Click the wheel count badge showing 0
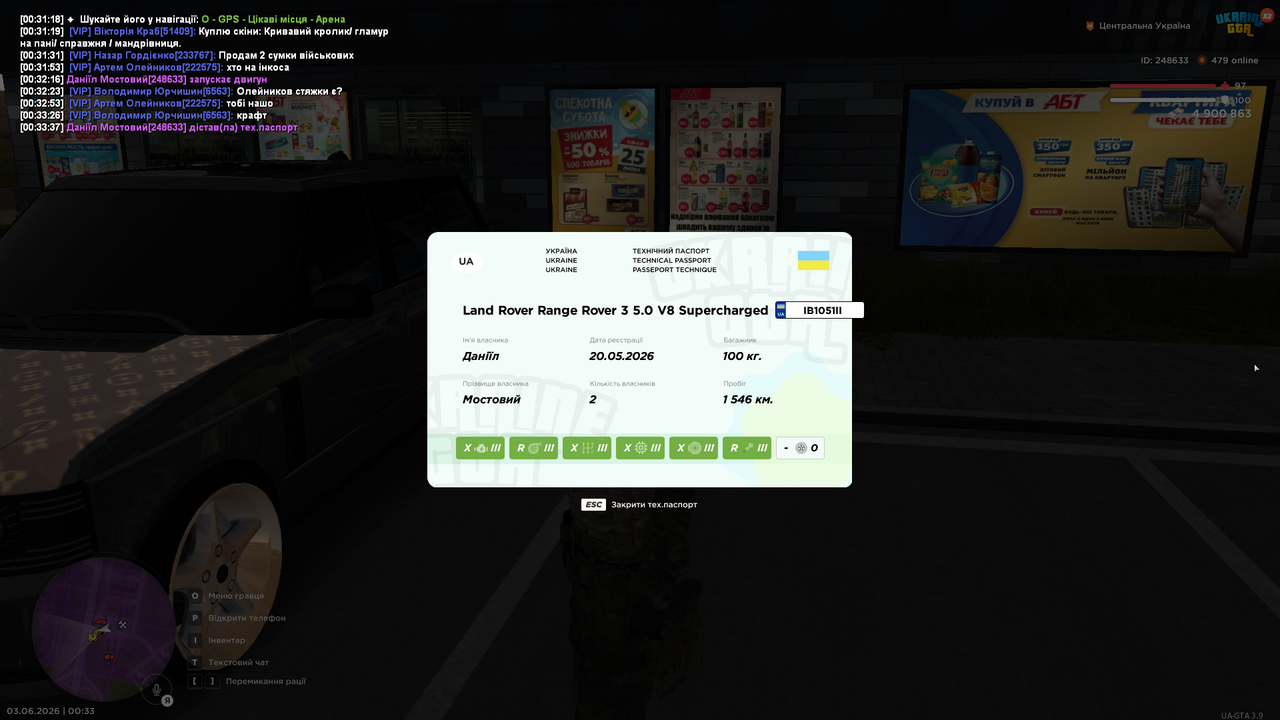 pos(800,448)
